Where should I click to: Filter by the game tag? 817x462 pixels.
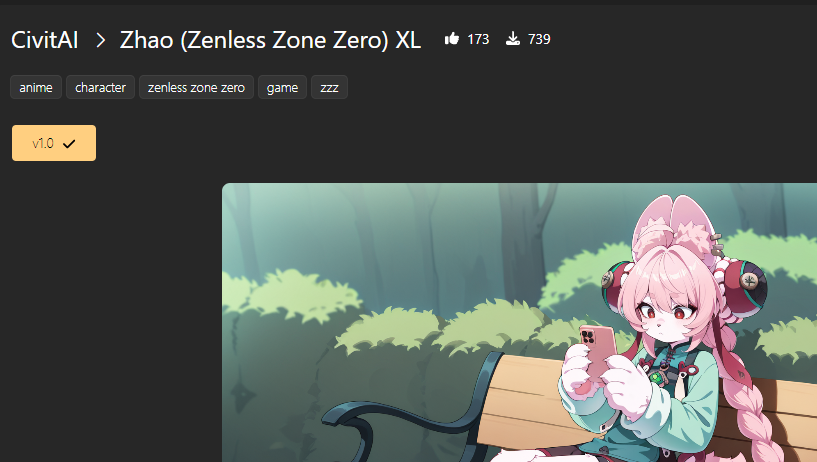coord(282,87)
